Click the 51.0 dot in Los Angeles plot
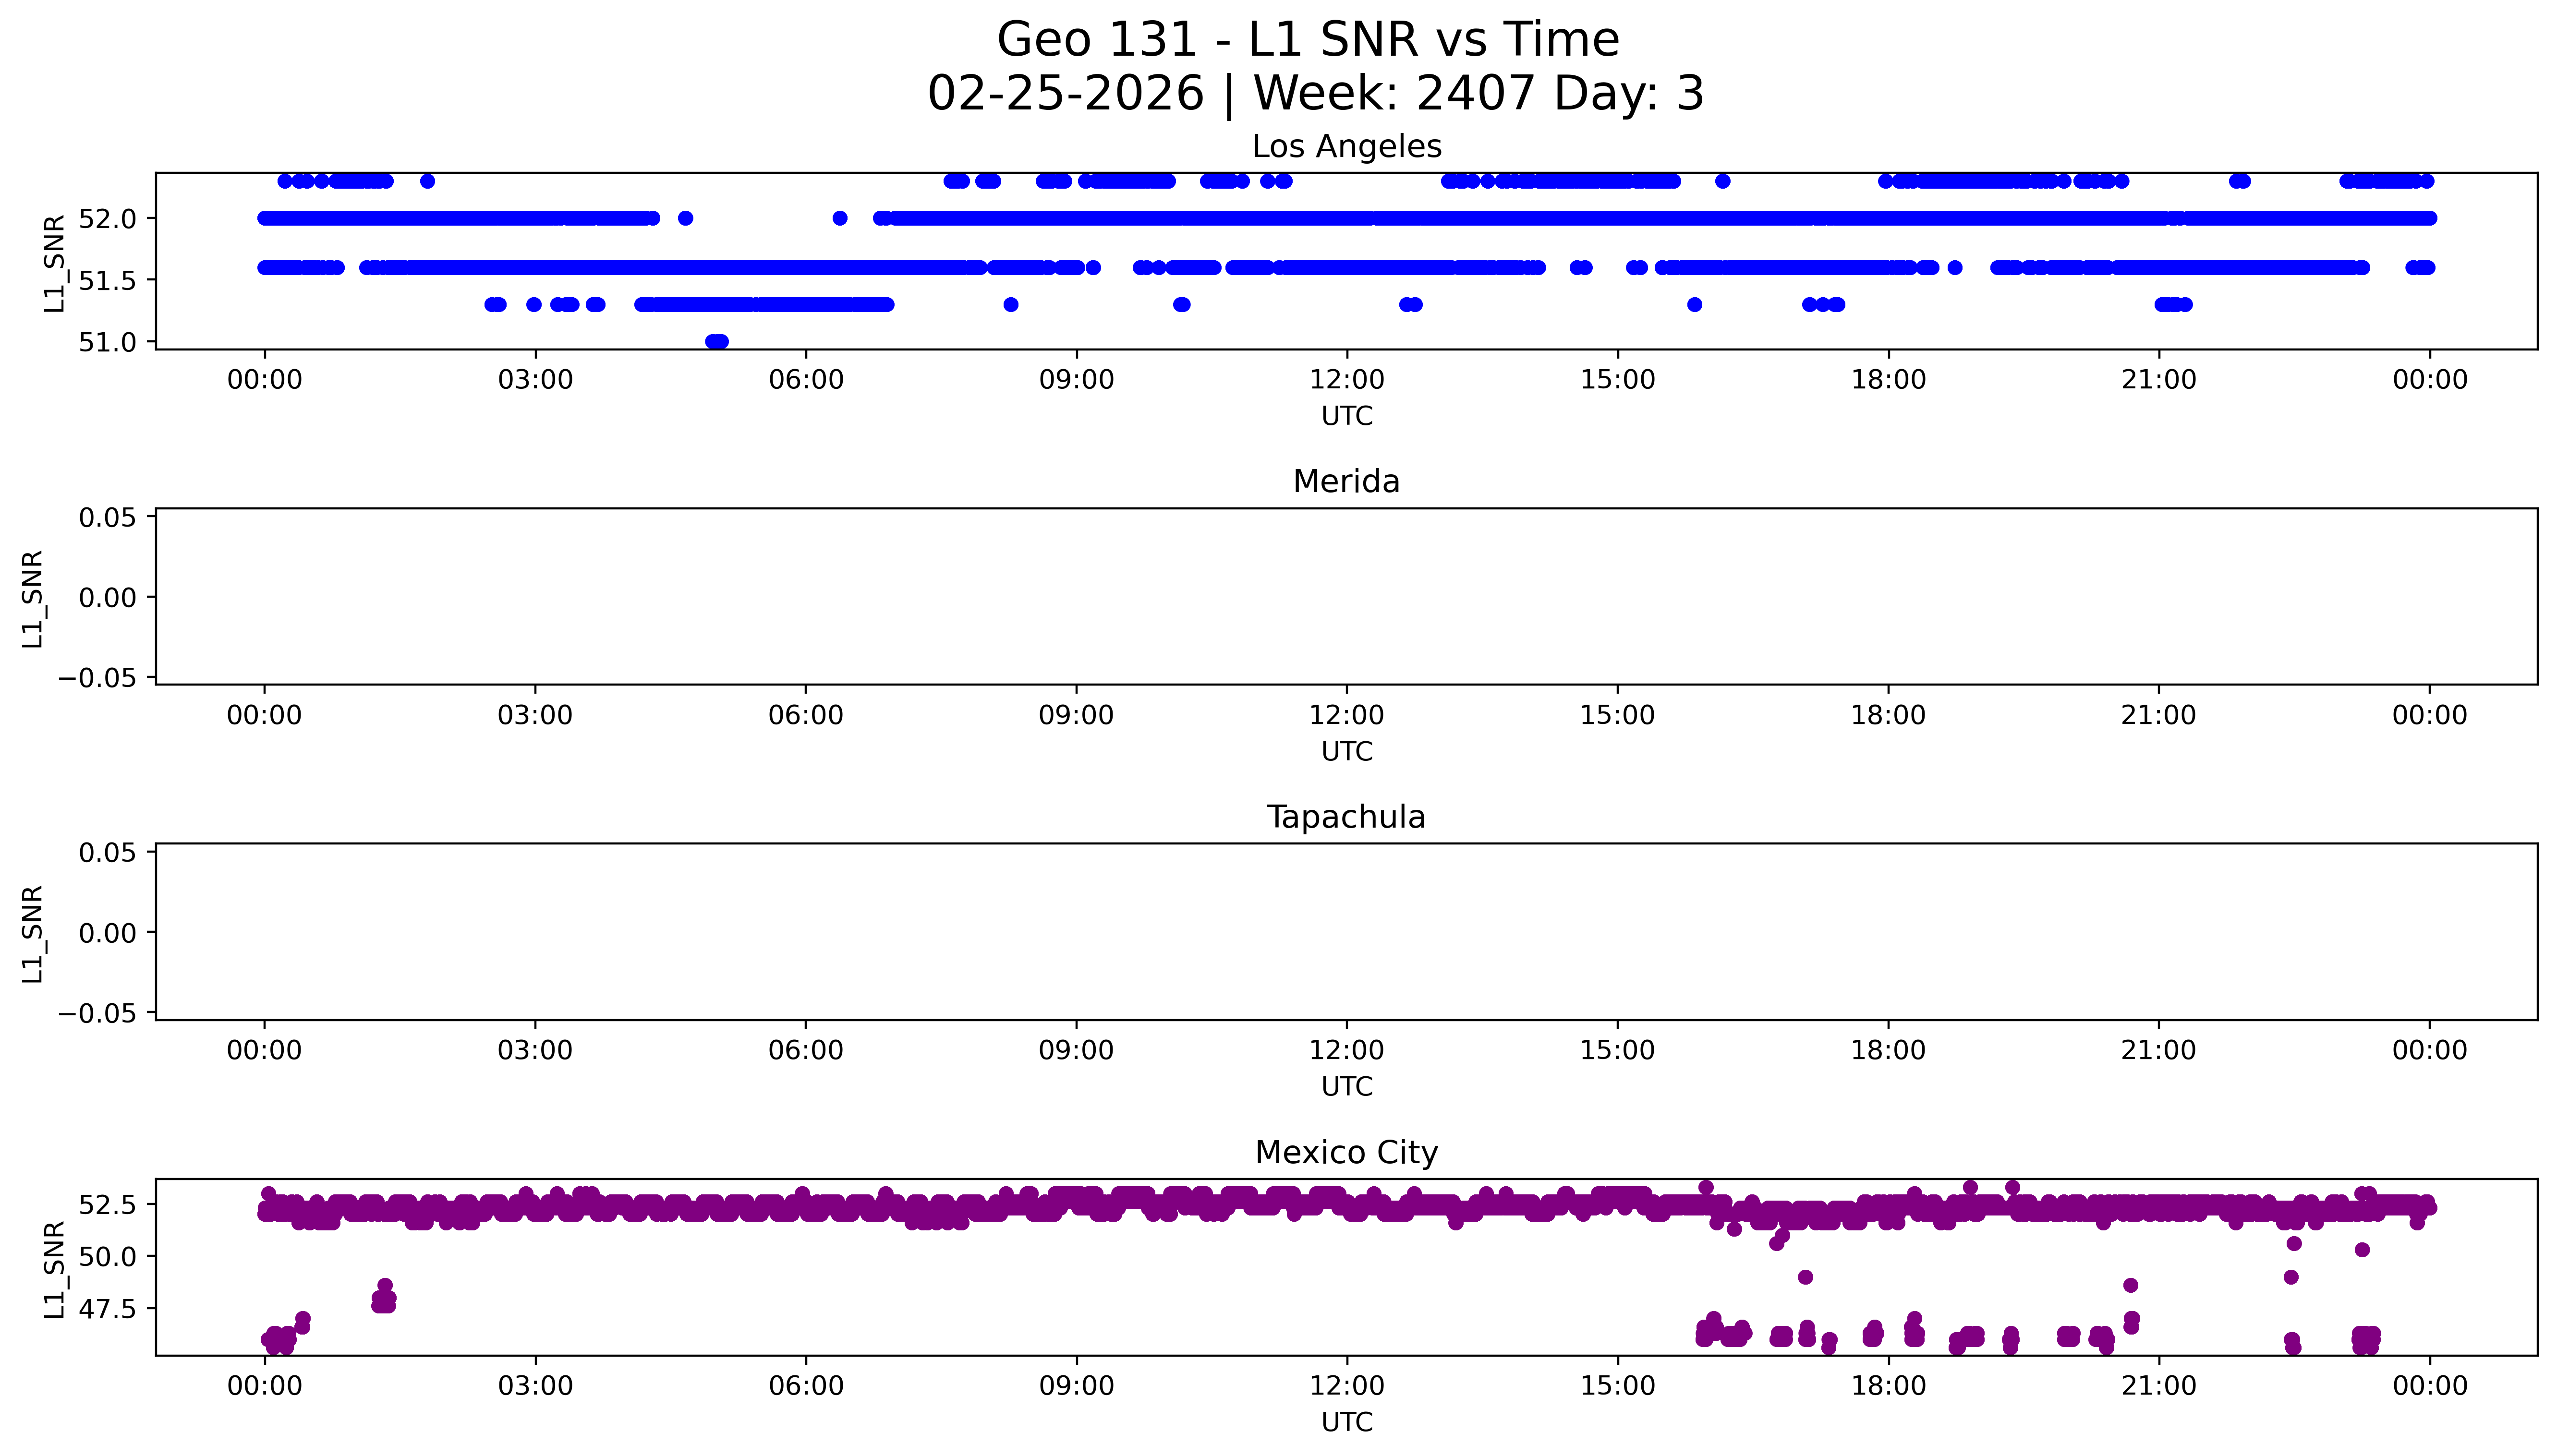2557x1456 pixels. click(716, 342)
